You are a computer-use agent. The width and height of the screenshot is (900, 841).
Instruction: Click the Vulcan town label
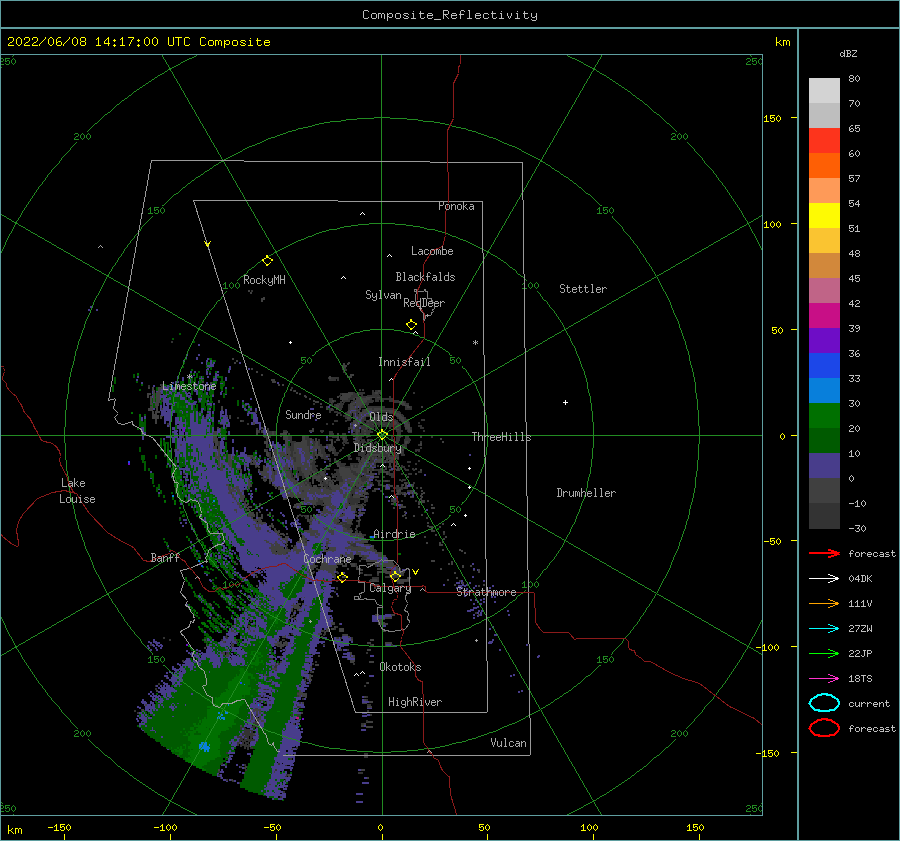pos(509,743)
